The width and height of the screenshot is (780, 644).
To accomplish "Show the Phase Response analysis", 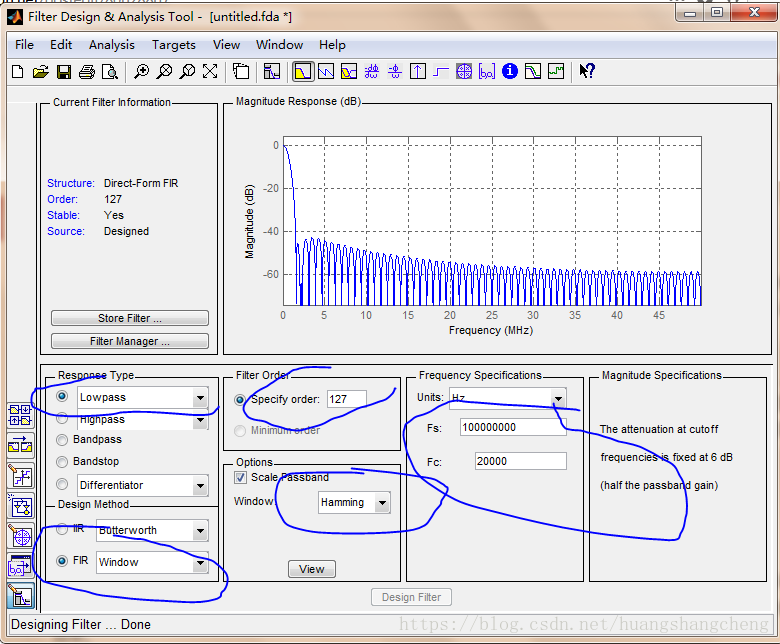I will point(326,72).
